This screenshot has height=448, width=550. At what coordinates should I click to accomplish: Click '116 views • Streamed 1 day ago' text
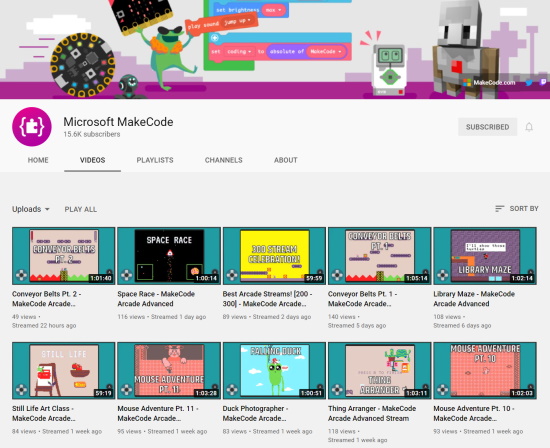162,317
